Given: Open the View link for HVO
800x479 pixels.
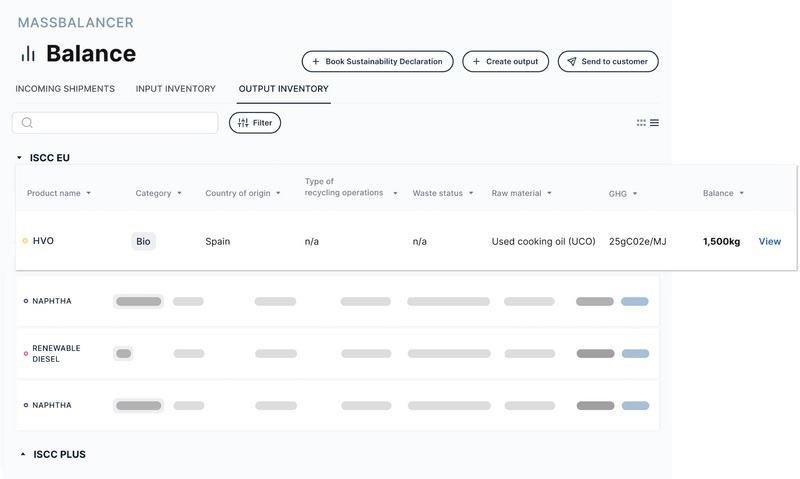Looking at the screenshot, I should pos(769,242).
